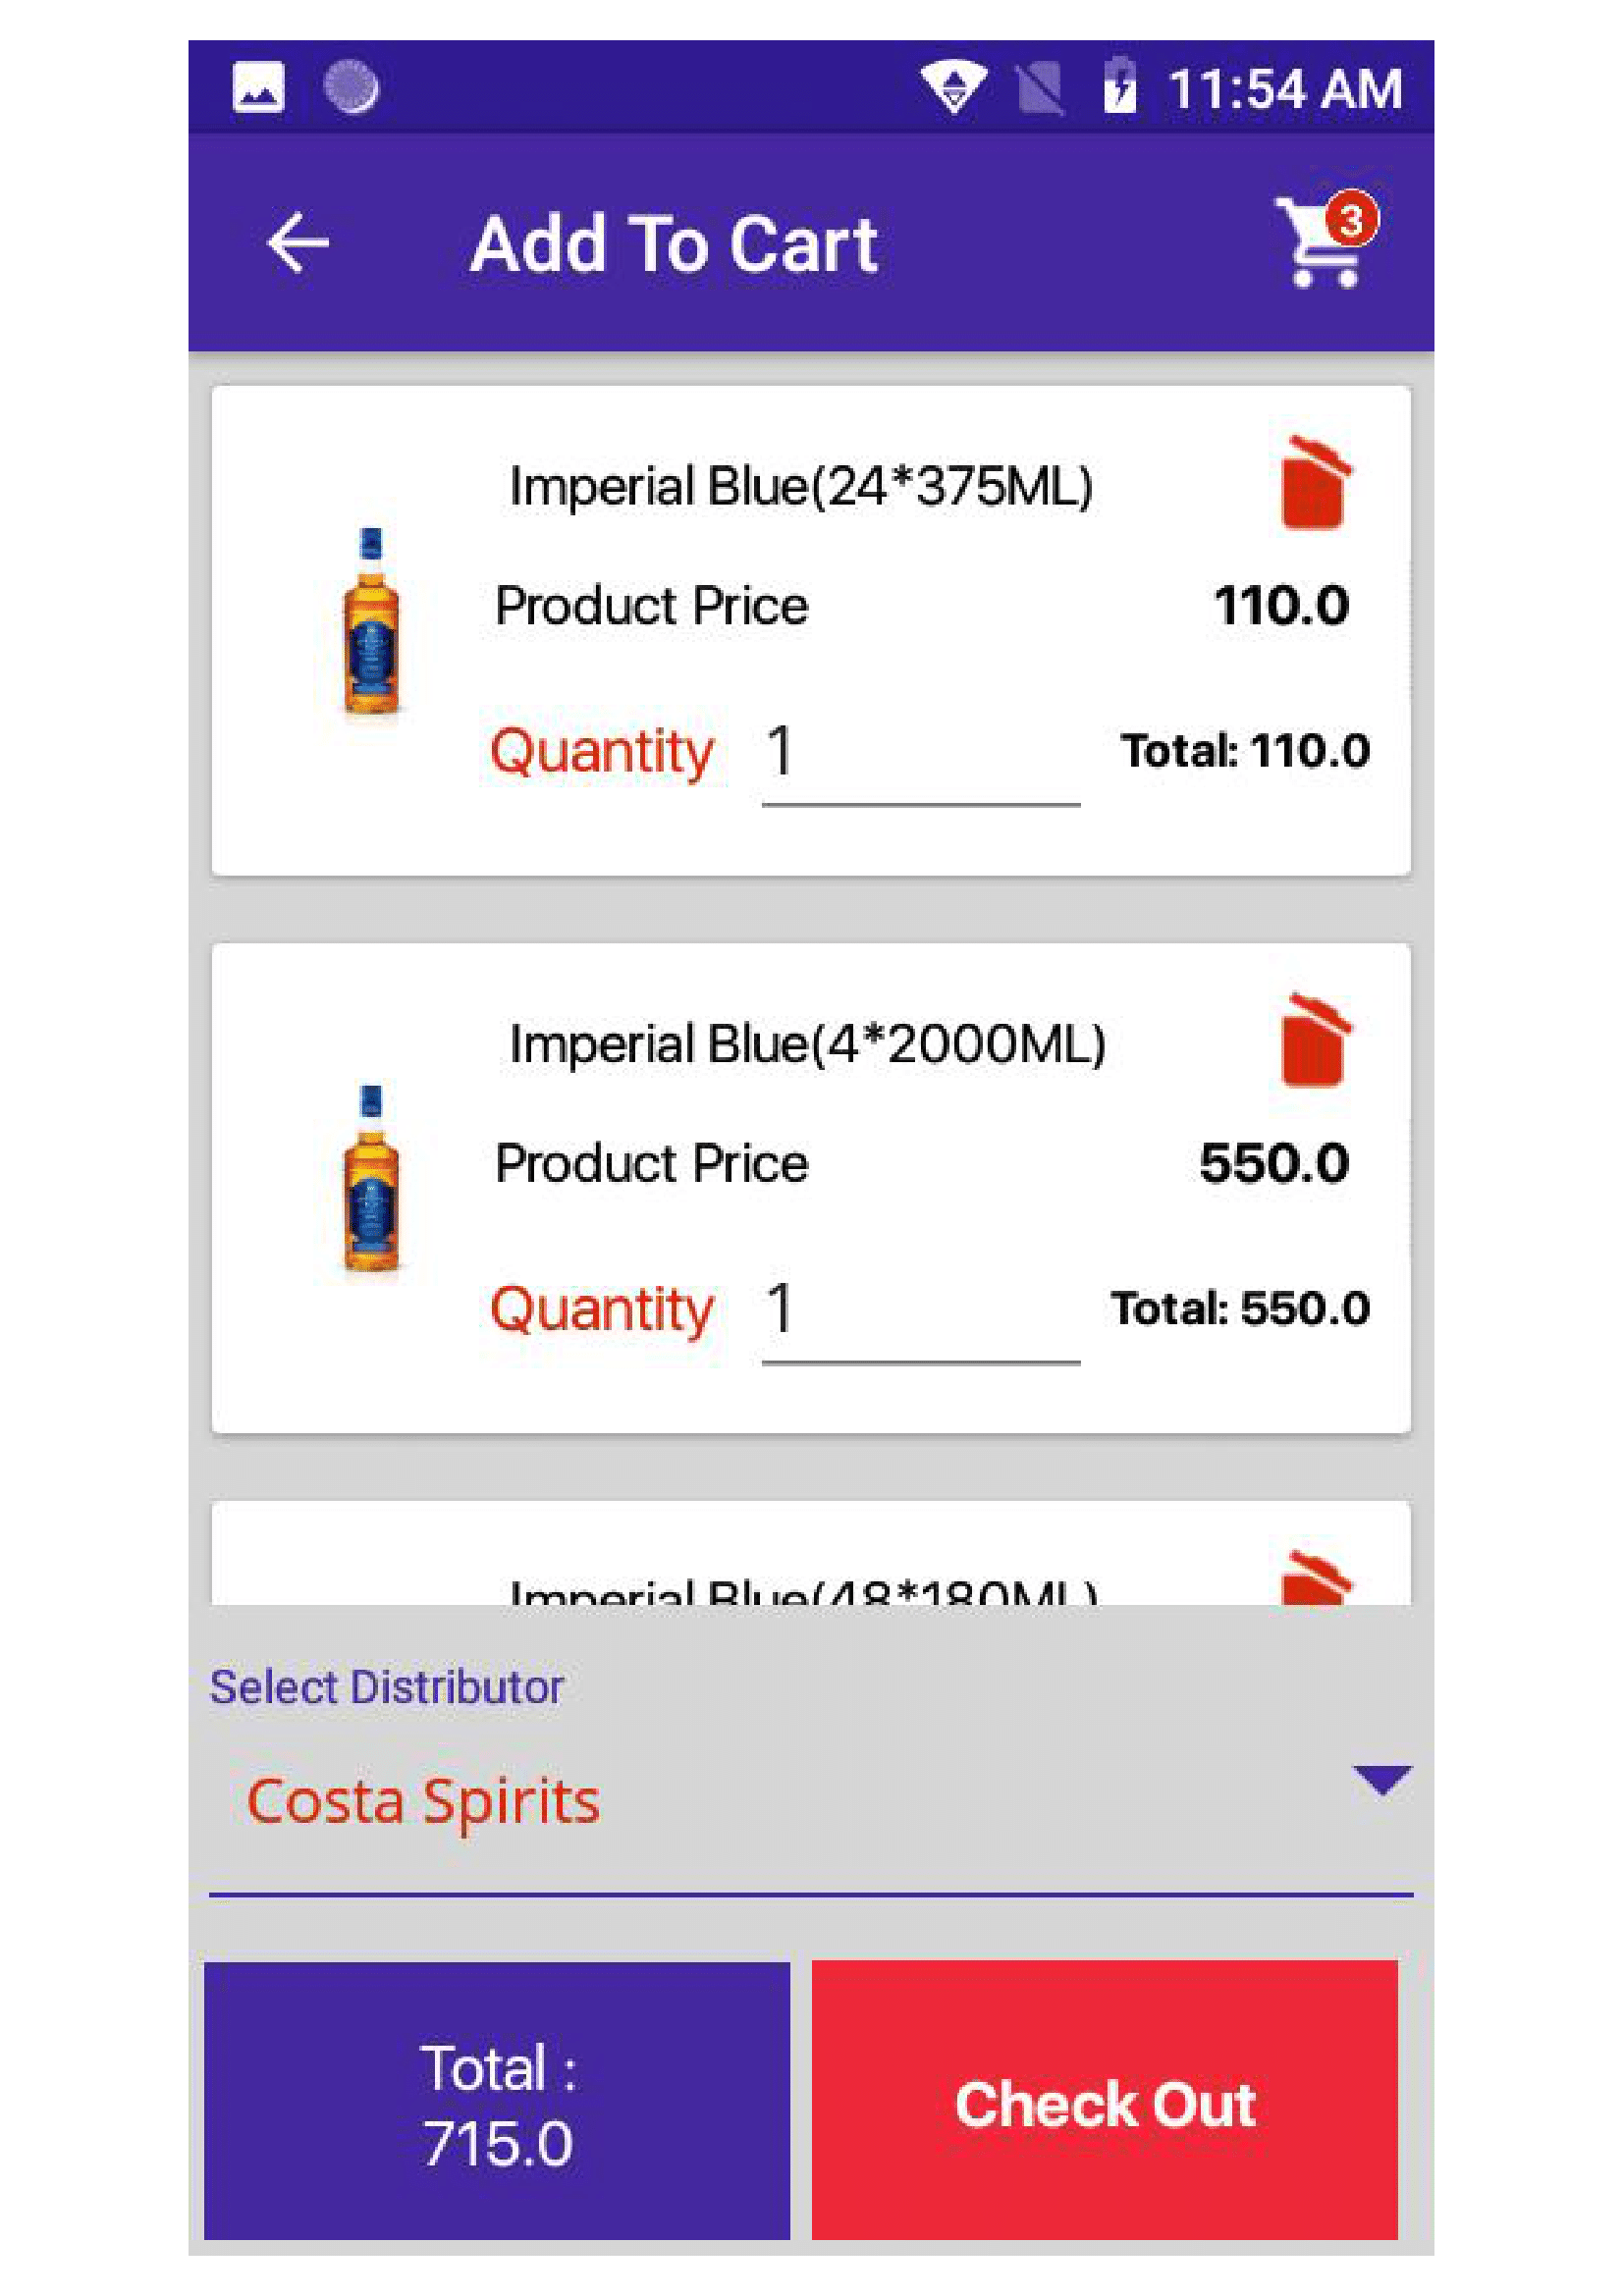Tap the circular notification icon in status bar

pyautogui.click(x=352, y=88)
